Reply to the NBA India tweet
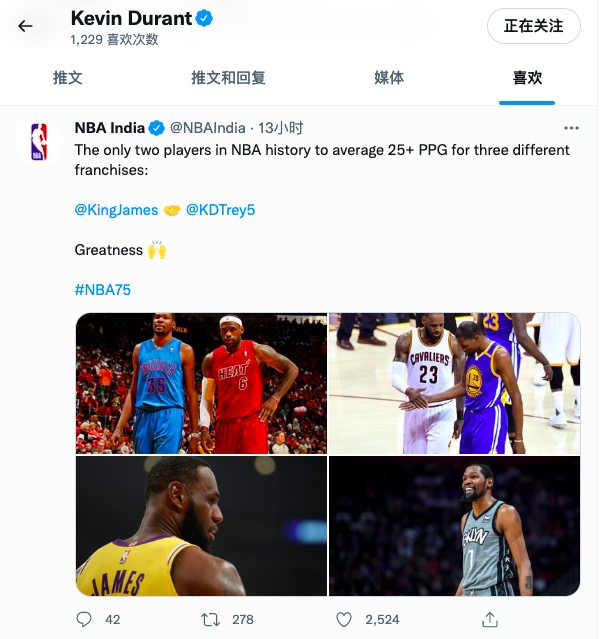 coord(84,619)
